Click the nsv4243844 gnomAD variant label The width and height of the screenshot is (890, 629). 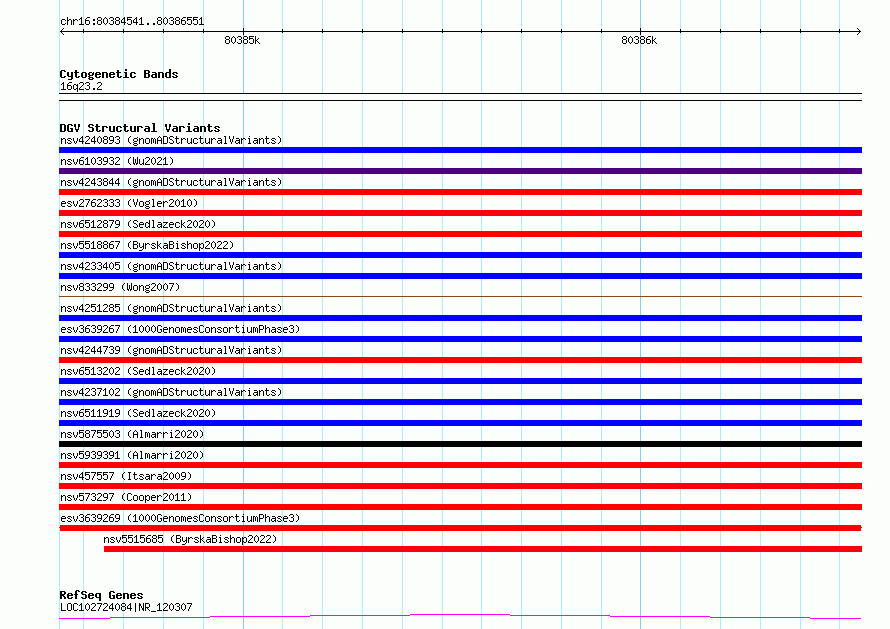tap(171, 182)
